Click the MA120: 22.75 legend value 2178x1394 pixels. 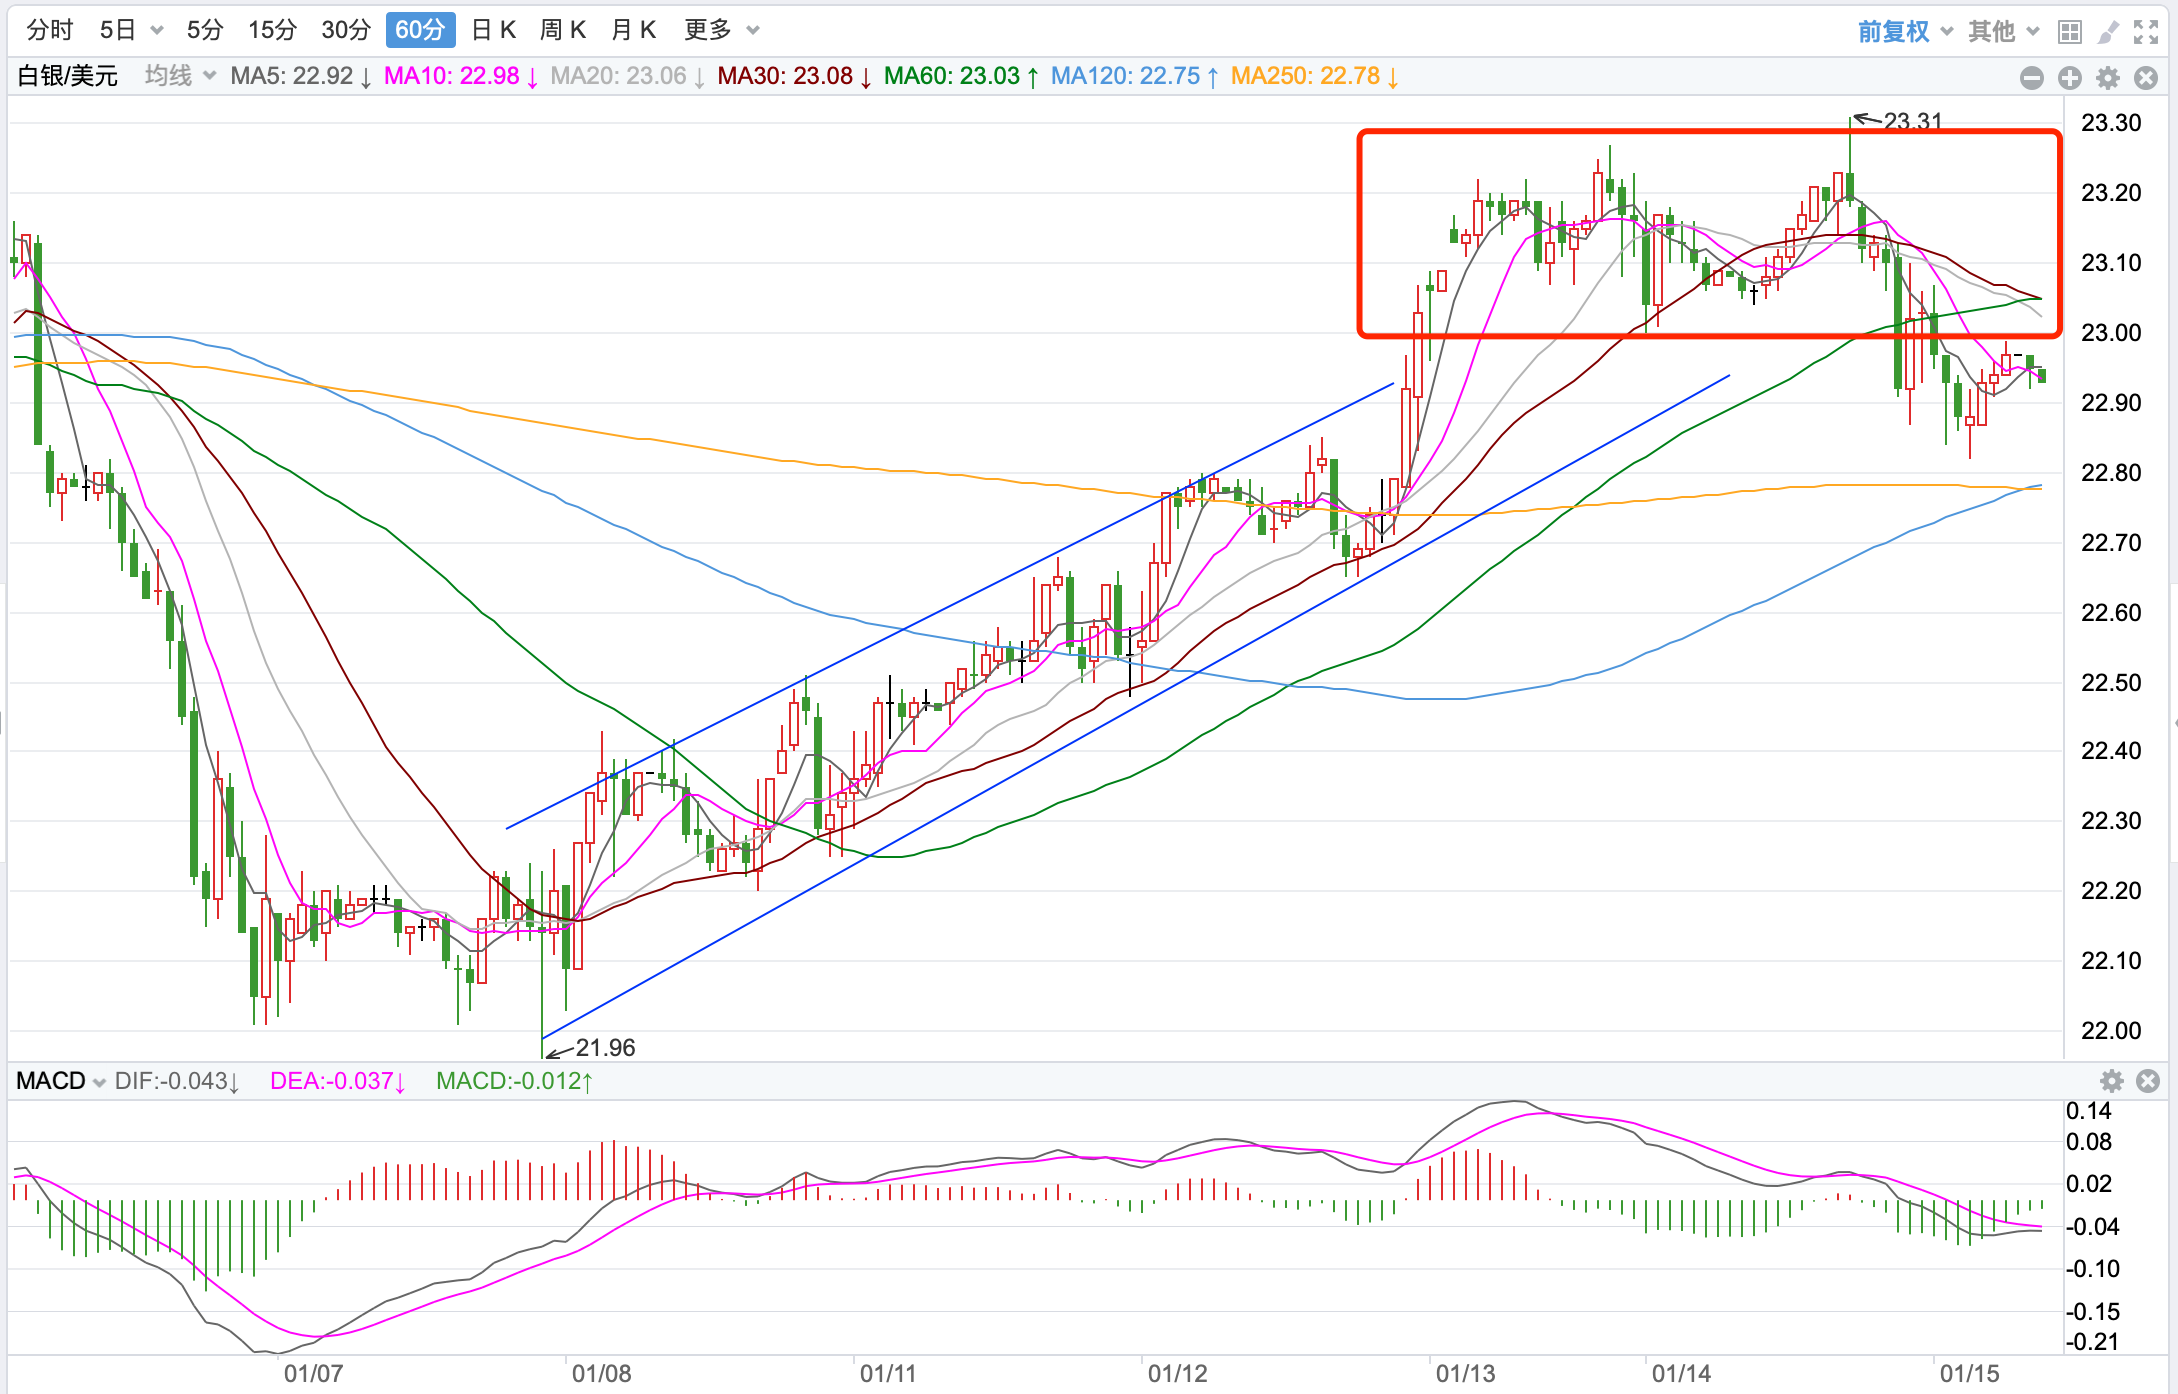point(1135,76)
